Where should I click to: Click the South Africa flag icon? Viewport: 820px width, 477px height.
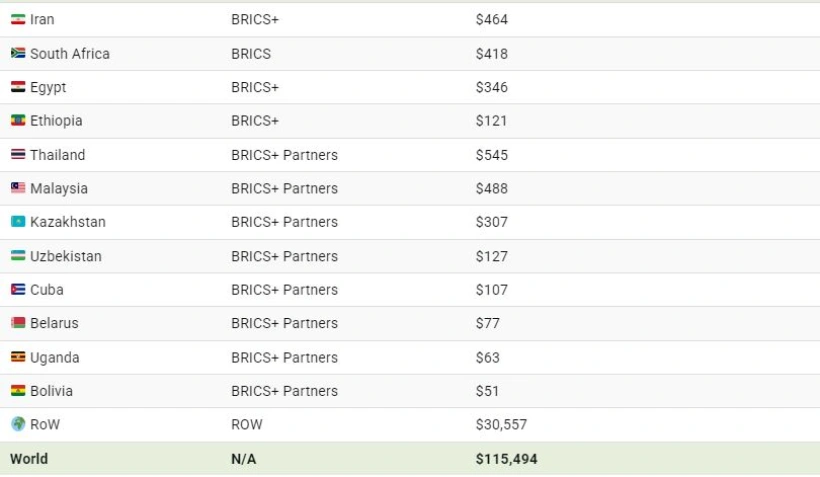pos(18,53)
